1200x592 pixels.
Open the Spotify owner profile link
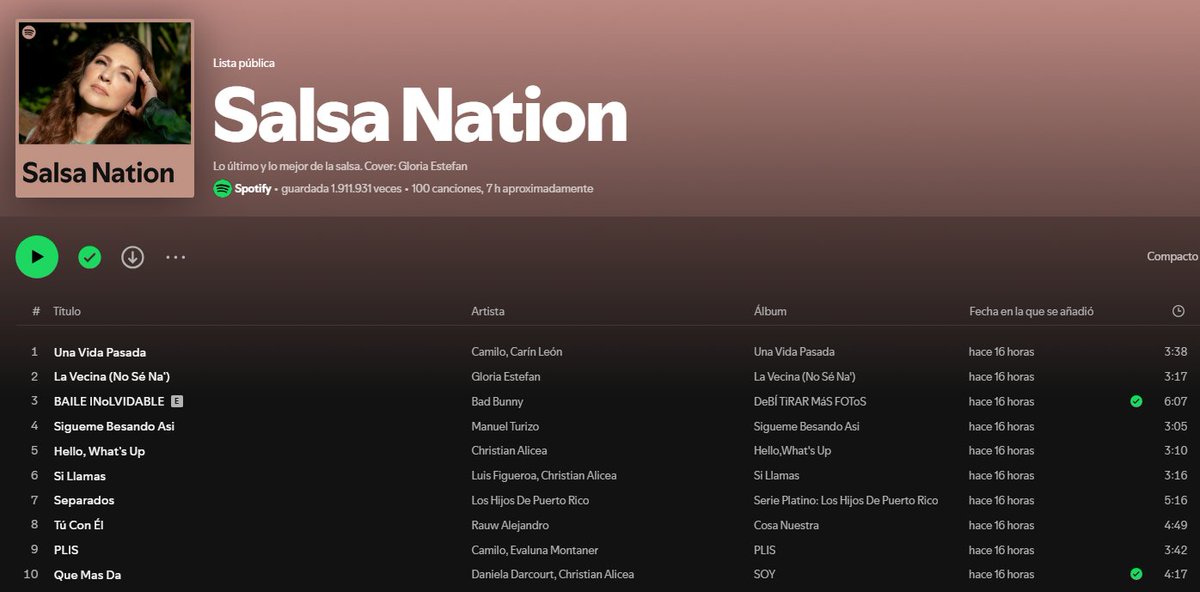coord(253,188)
